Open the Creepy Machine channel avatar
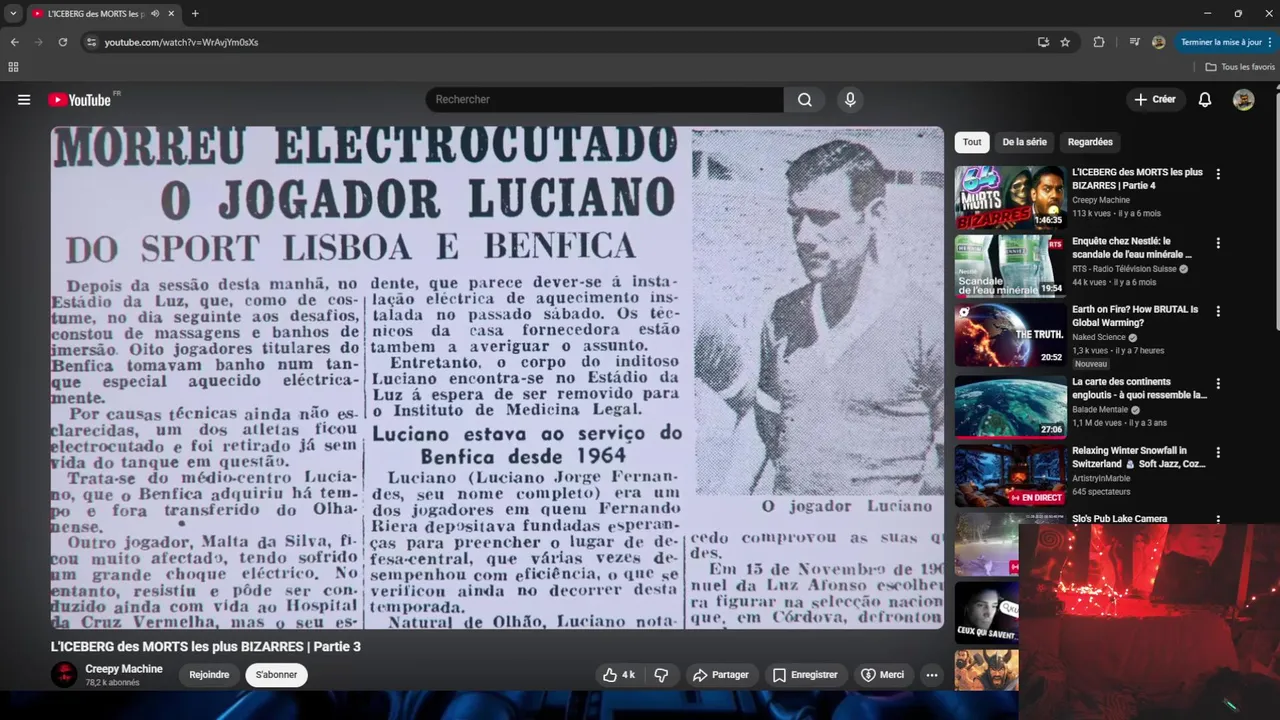The width and height of the screenshot is (1280, 720). pyautogui.click(x=64, y=675)
